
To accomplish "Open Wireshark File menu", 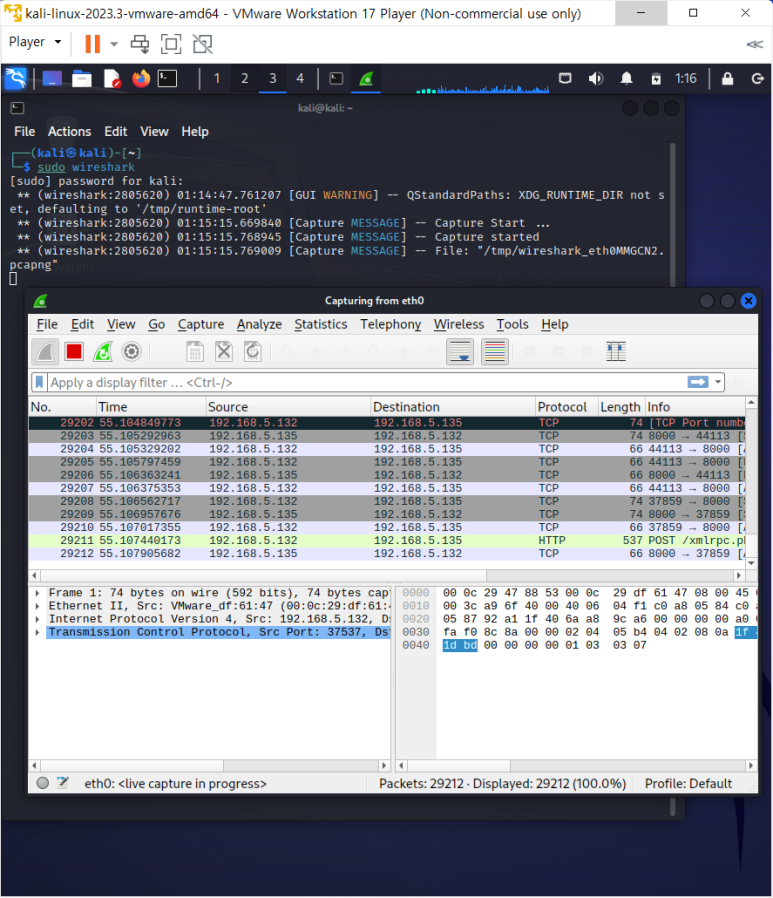I will point(47,324).
